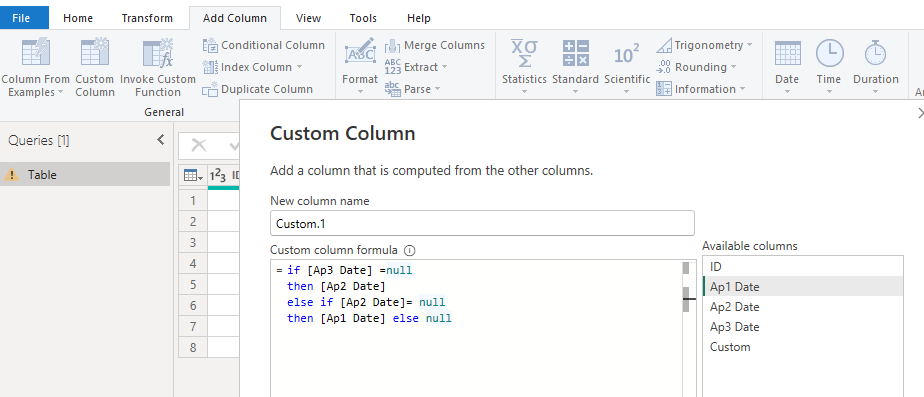Switch to the Tools tab
This screenshot has width=924, height=397.
click(363, 18)
